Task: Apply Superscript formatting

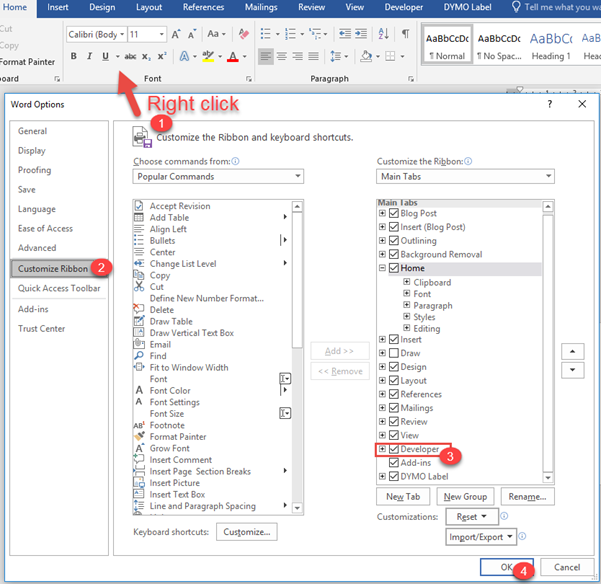Action: (162, 56)
